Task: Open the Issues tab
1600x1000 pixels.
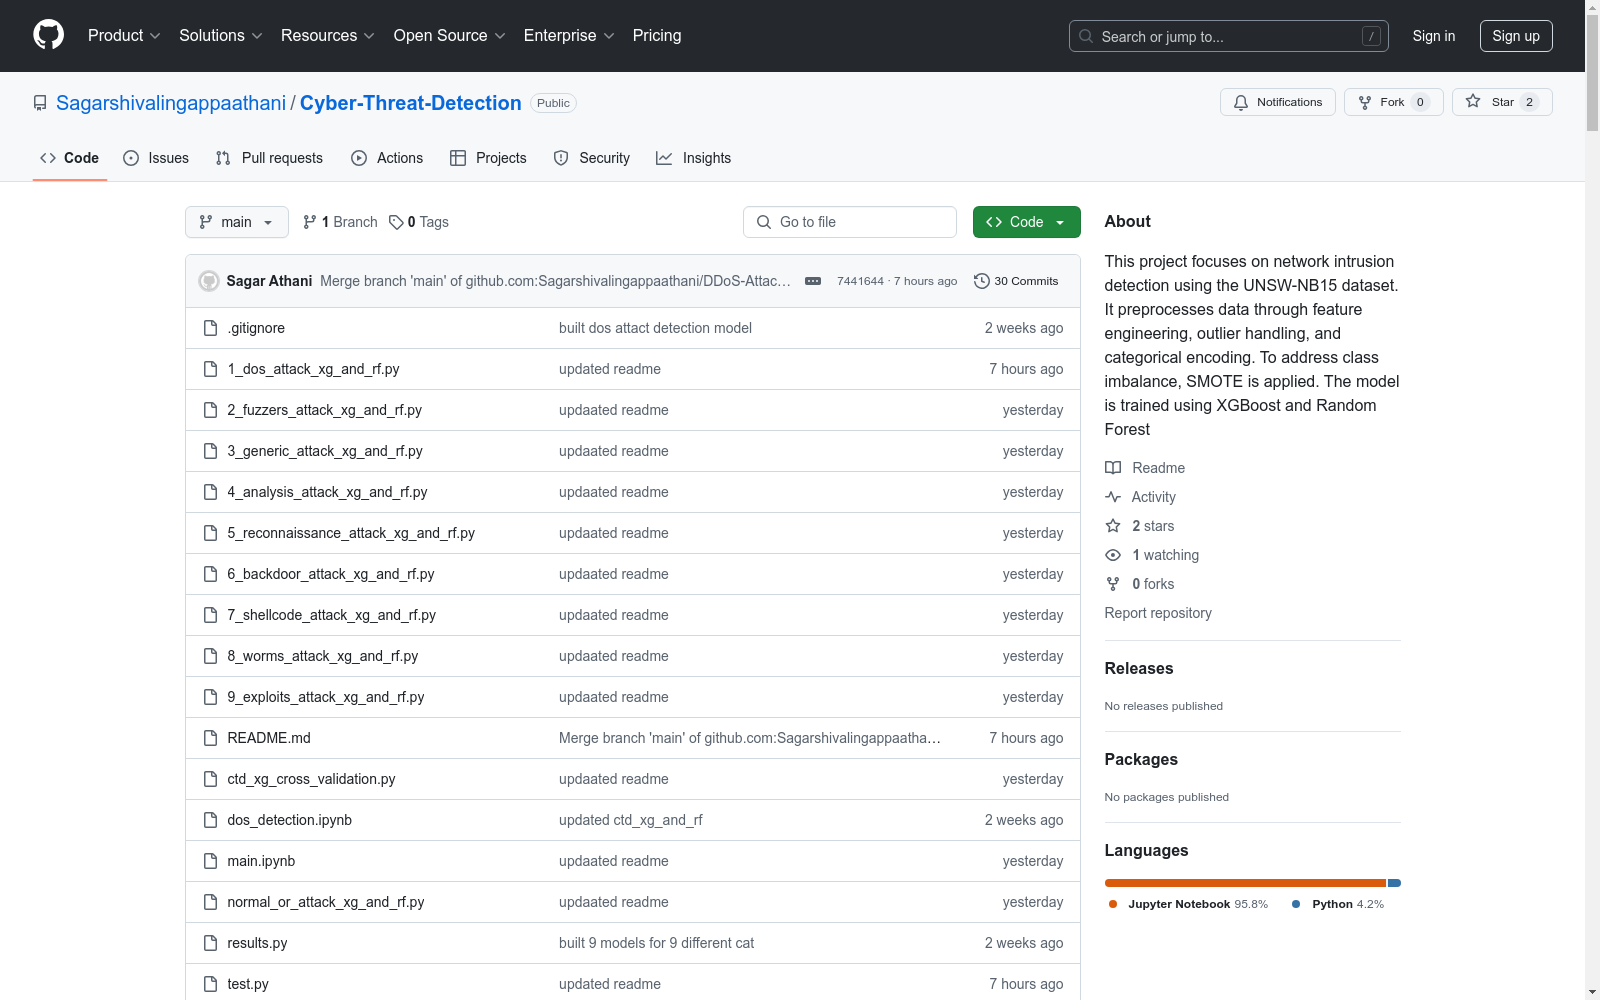Action: 156,158
